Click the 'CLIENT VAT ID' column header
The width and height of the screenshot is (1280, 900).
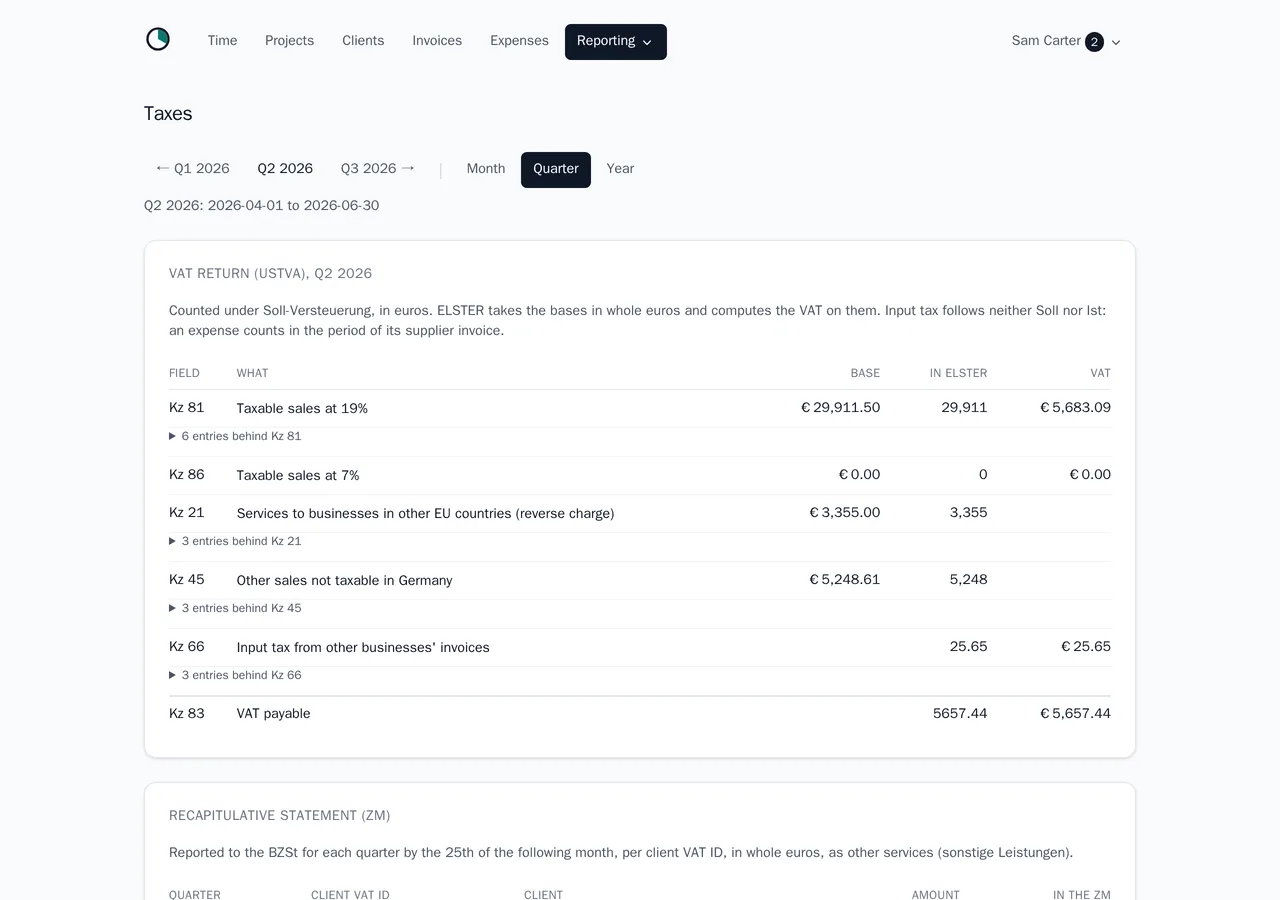tap(350, 895)
